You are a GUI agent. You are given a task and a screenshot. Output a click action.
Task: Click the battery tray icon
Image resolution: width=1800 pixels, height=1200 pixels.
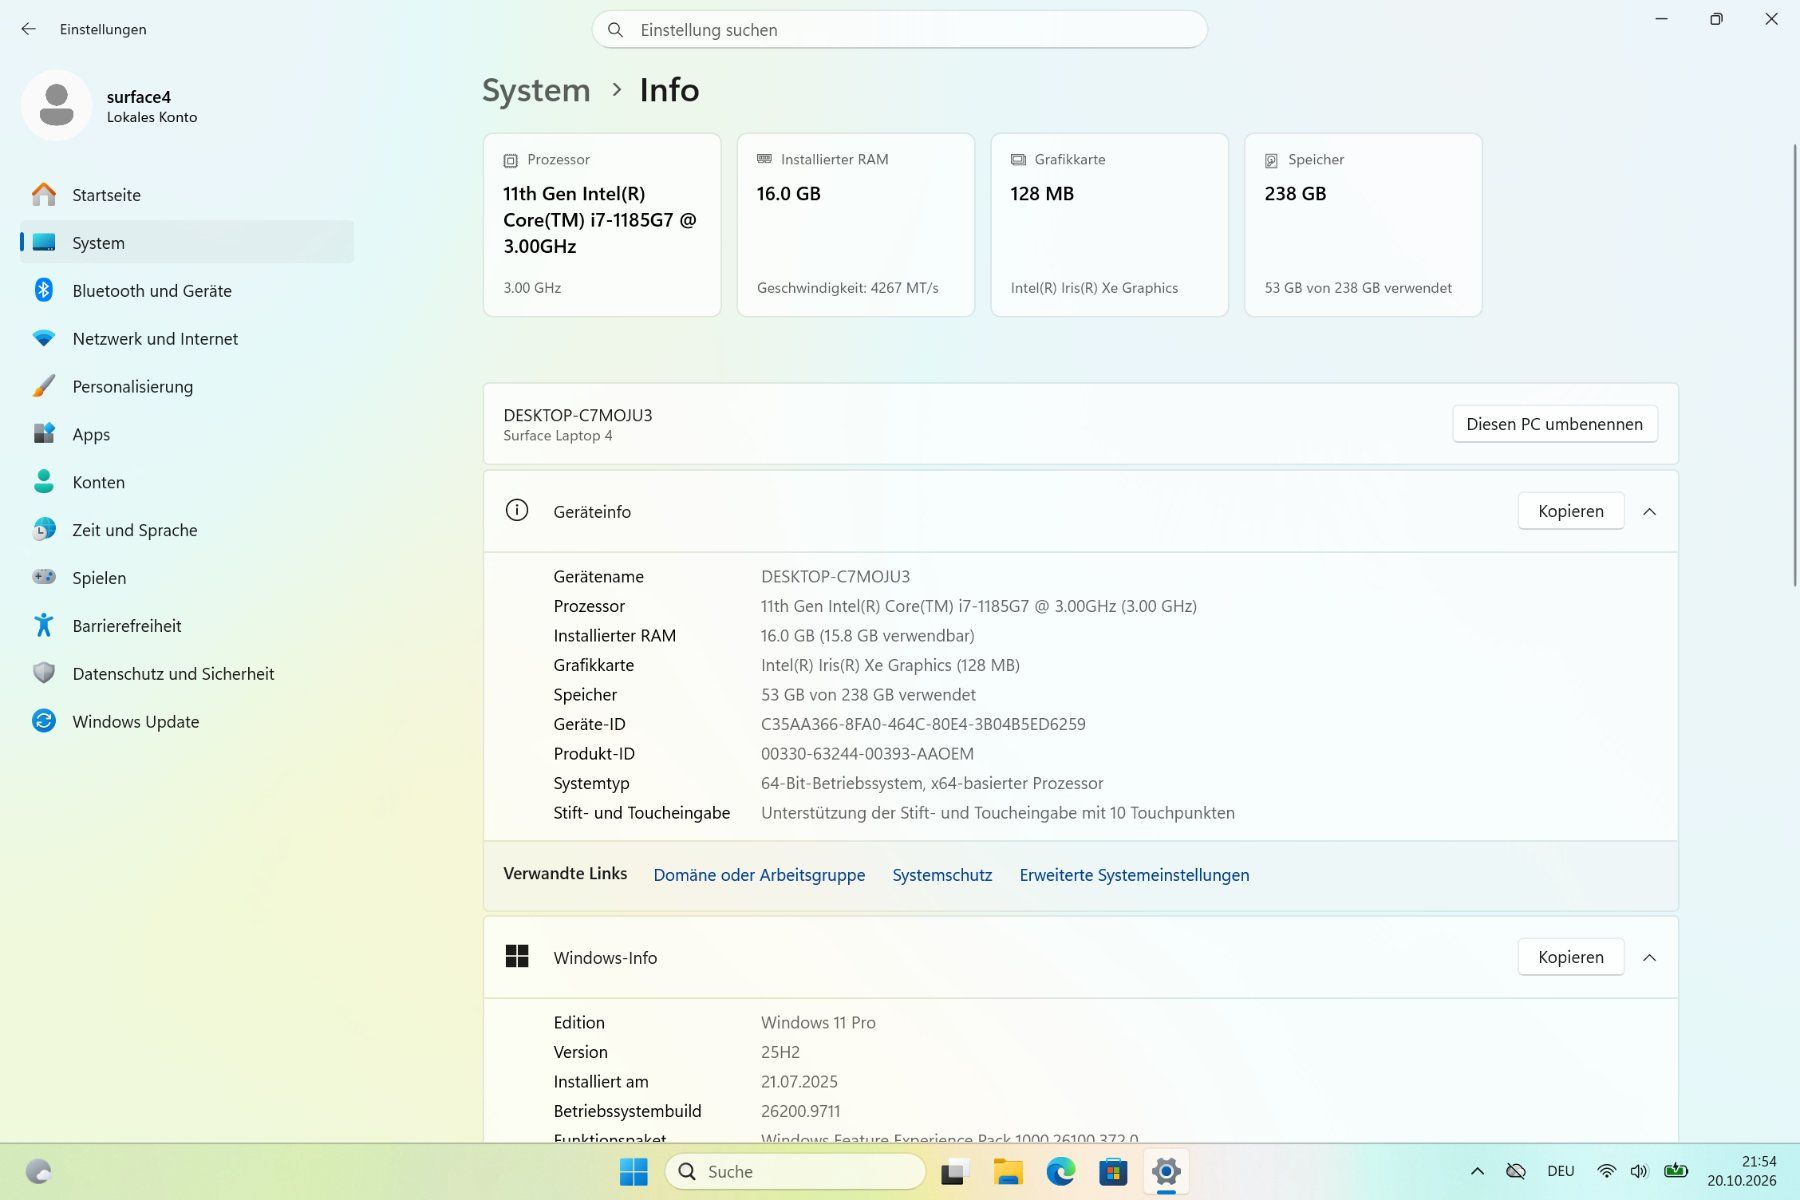click(1676, 1171)
